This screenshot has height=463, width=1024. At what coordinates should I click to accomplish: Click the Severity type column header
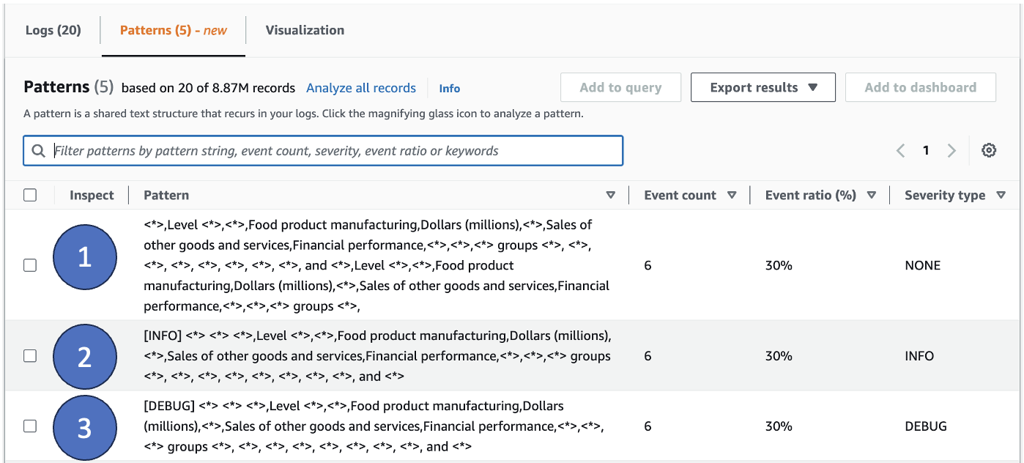[945, 195]
